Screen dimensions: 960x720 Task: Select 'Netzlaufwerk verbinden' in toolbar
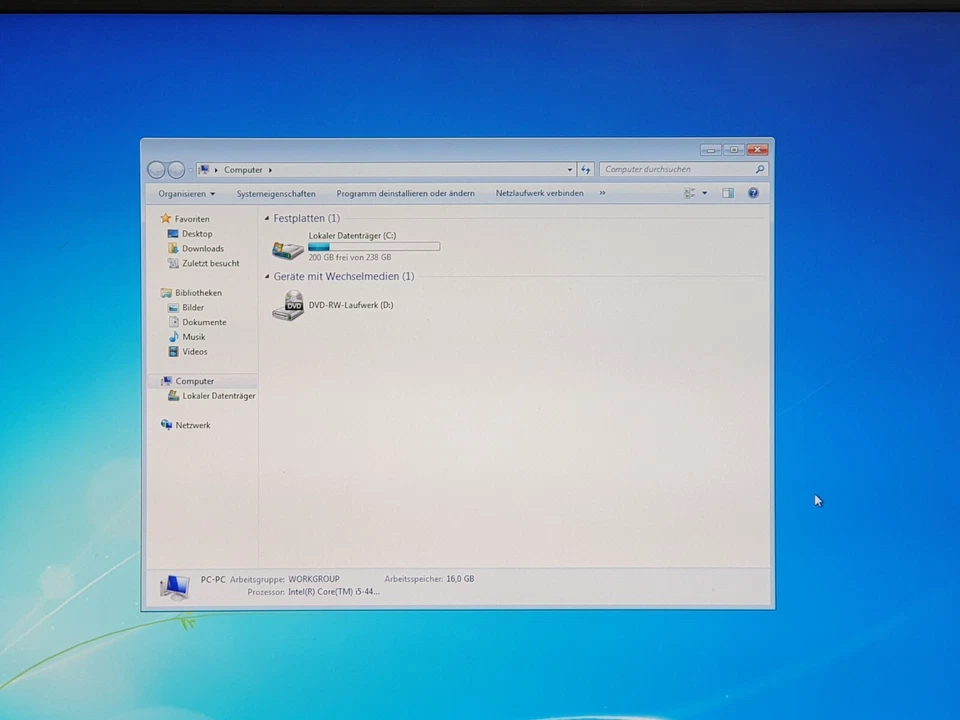pyautogui.click(x=539, y=193)
